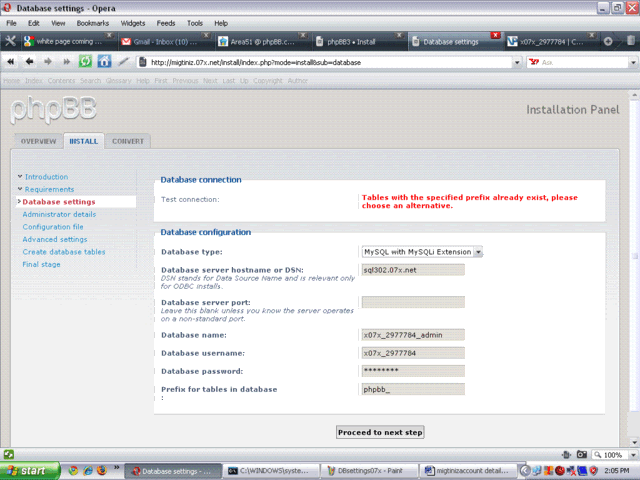Switch to C:\WINDOWS\system taskbar window
The image size is (640, 480).
click(271, 471)
